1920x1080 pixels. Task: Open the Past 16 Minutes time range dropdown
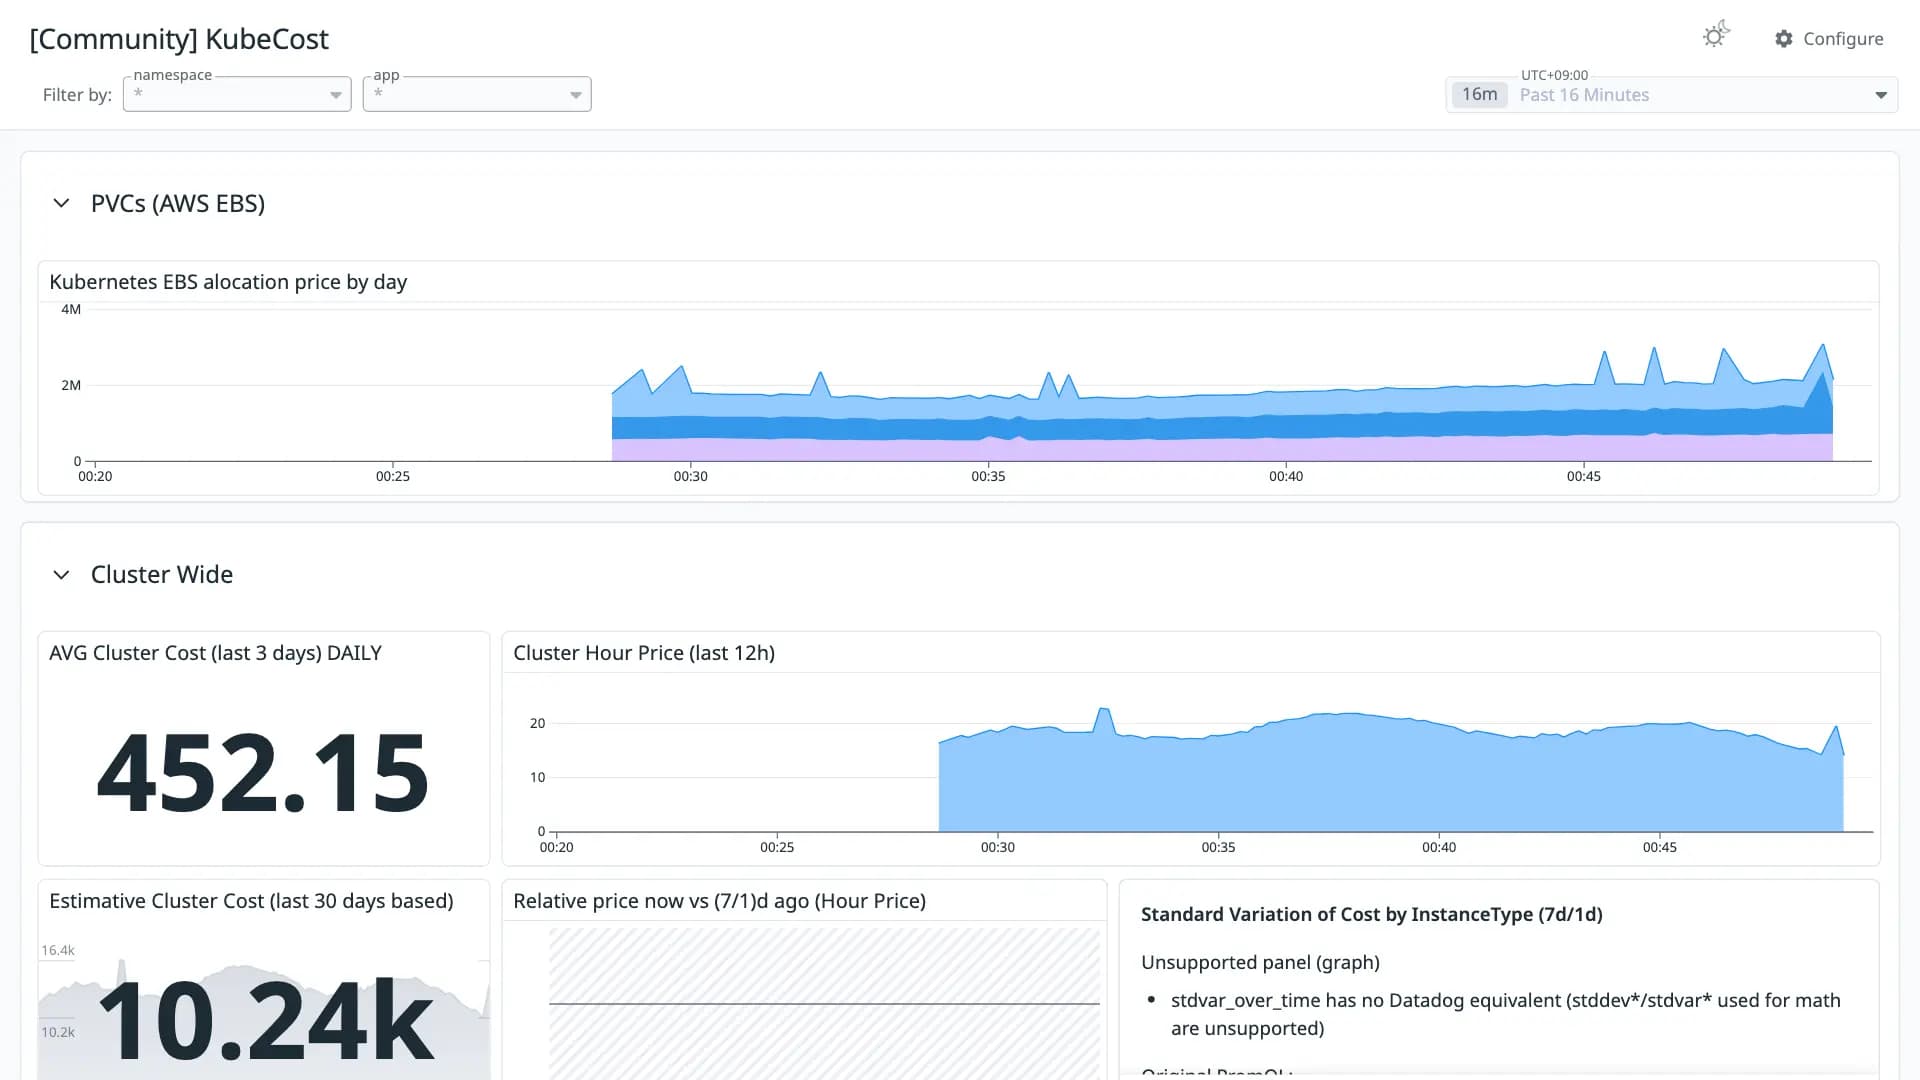[1672, 95]
